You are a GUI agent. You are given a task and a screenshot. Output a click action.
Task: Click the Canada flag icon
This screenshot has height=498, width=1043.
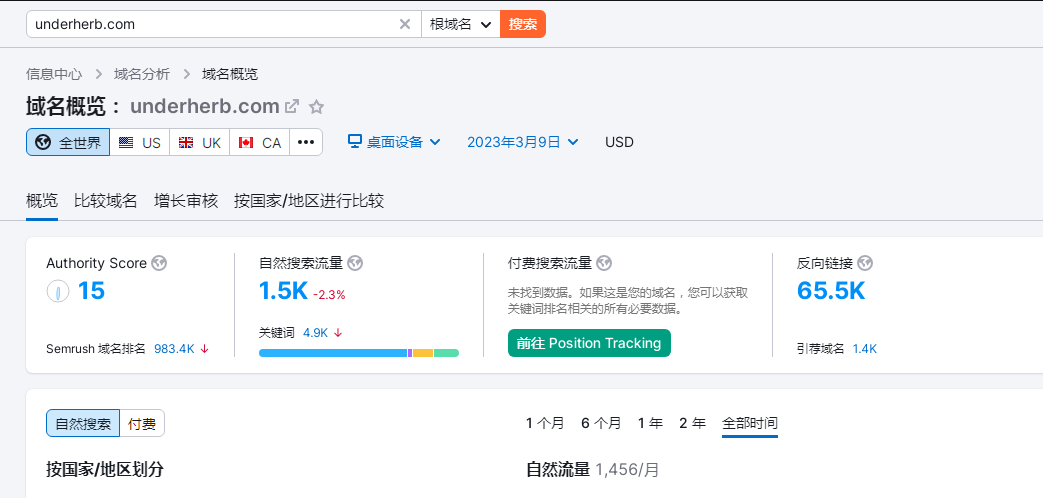coord(246,142)
